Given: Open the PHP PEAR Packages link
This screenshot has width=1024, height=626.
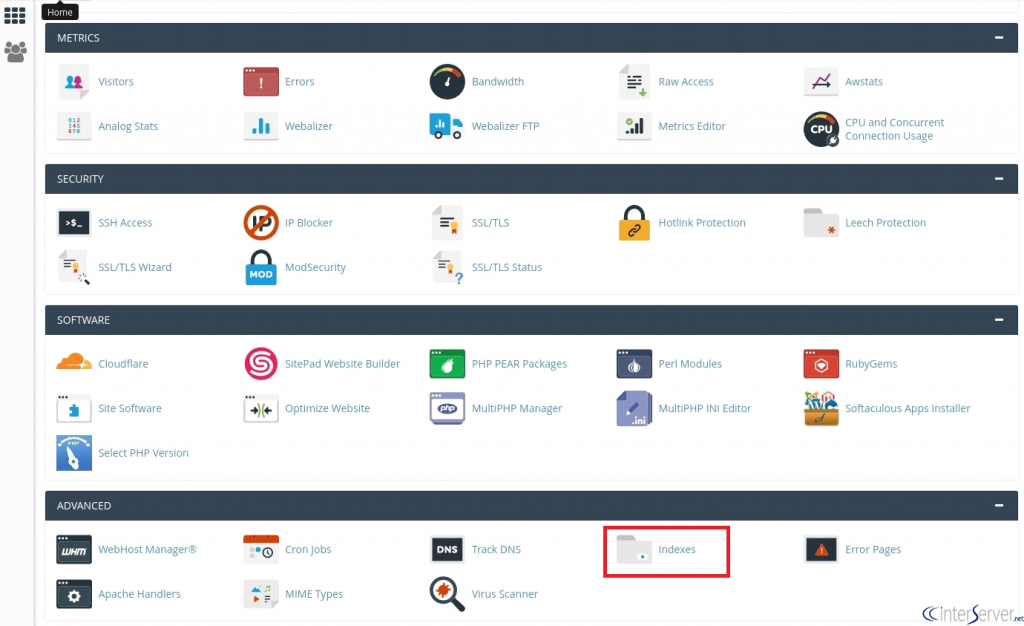Looking at the screenshot, I should pos(519,364).
